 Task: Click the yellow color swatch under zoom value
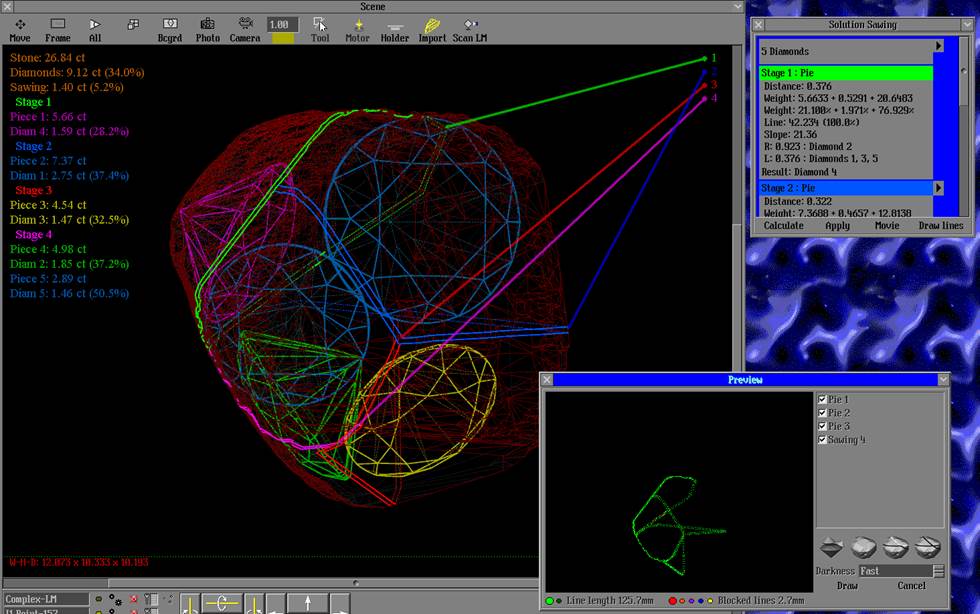pos(283,38)
